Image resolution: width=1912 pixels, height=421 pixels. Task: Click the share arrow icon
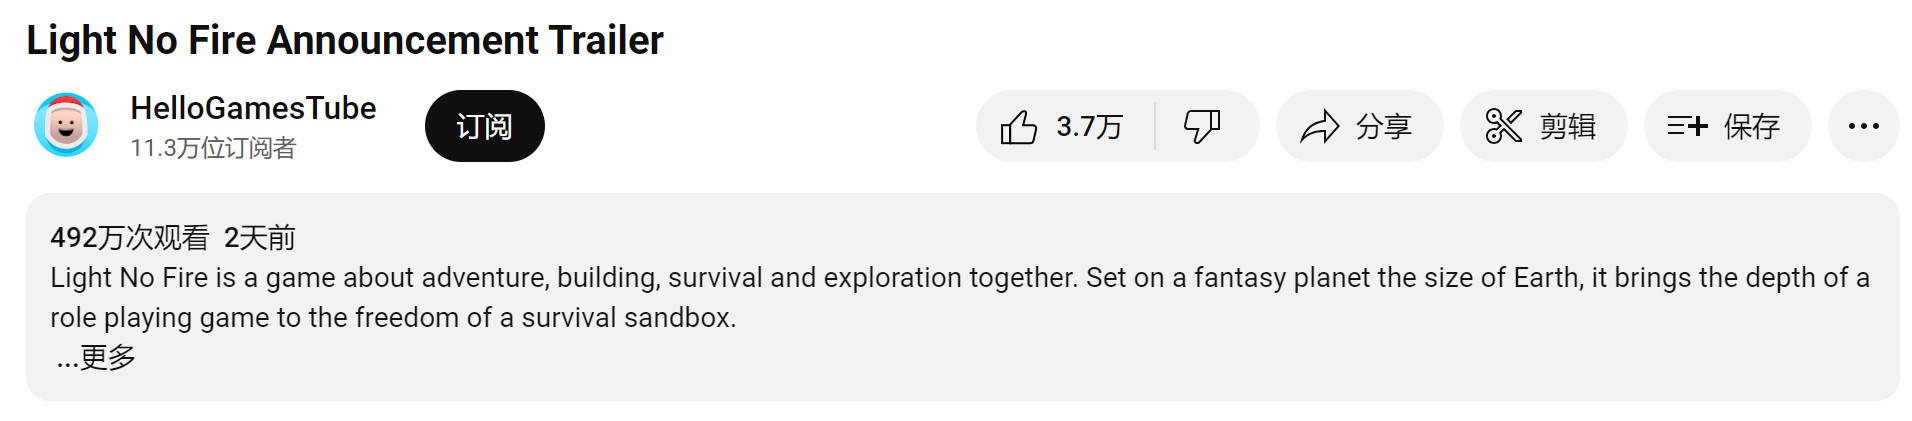click(1319, 127)
